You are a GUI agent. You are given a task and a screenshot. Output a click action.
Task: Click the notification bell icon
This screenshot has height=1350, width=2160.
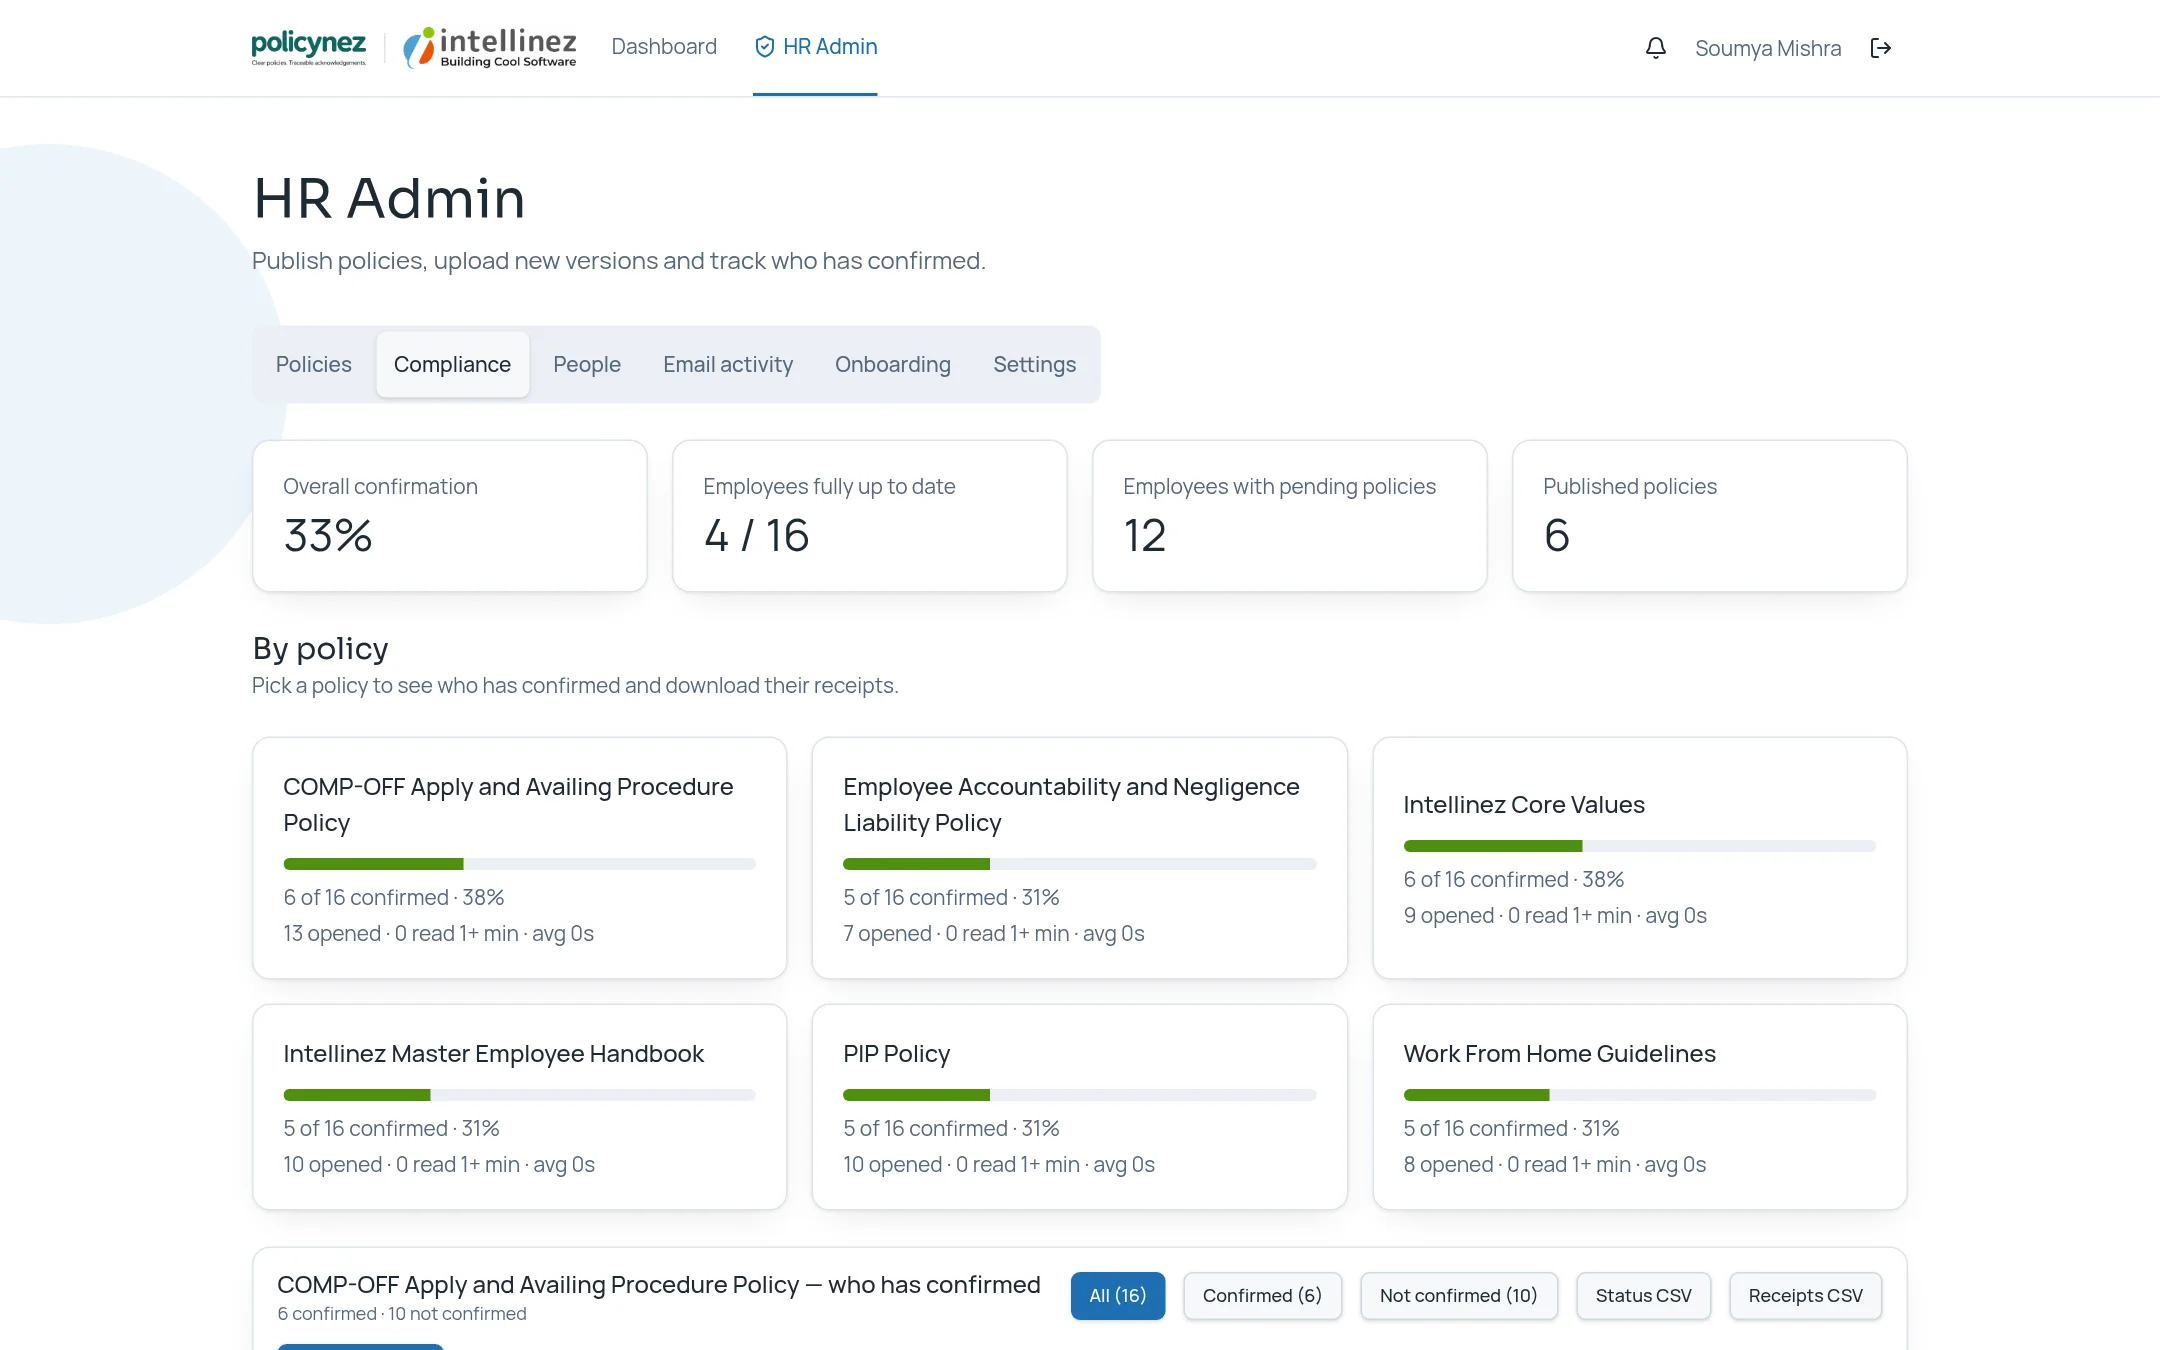1656,48
